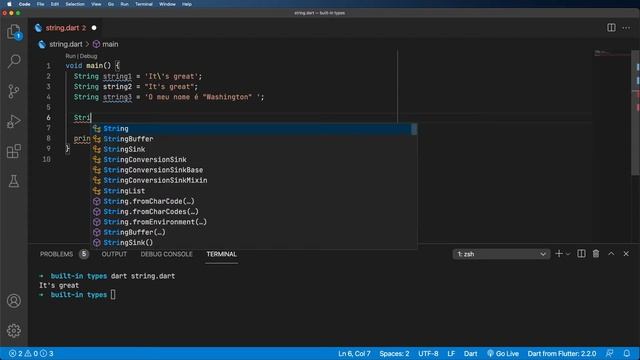Image resolution: width=640 pixels, height=360 pixels.
Task: Open the View menu
Action: coord(96,4)
